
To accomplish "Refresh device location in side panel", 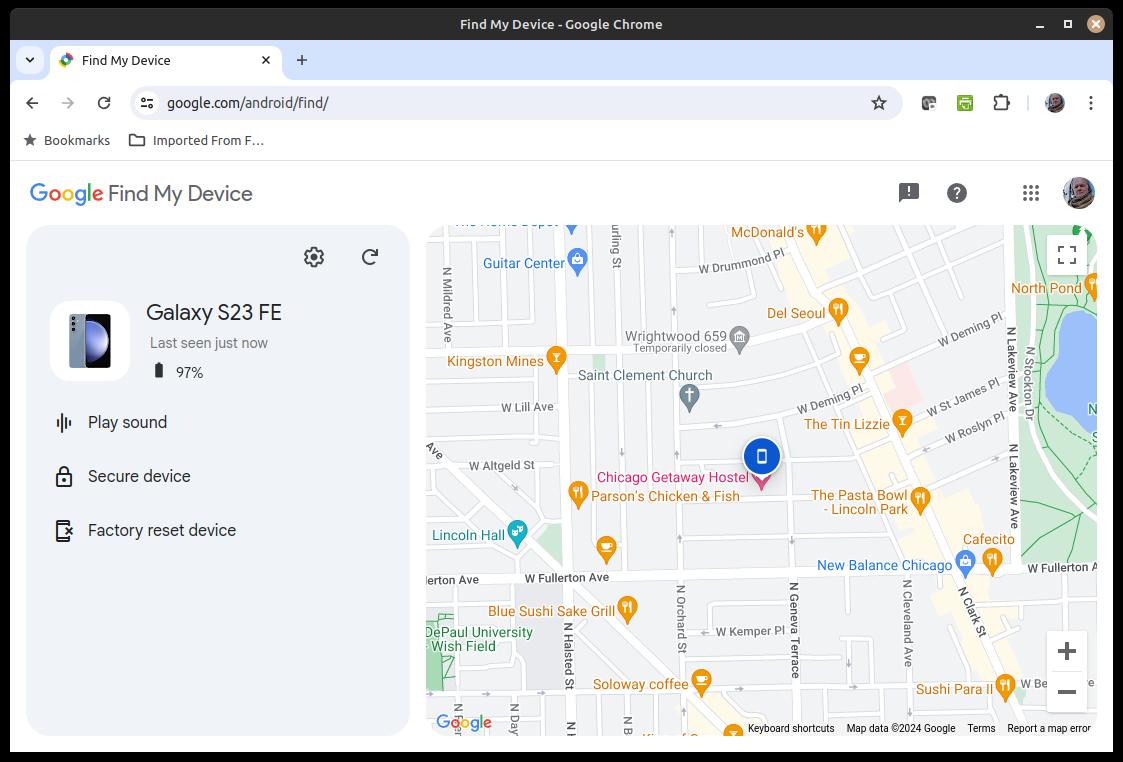I will [370, 257].
